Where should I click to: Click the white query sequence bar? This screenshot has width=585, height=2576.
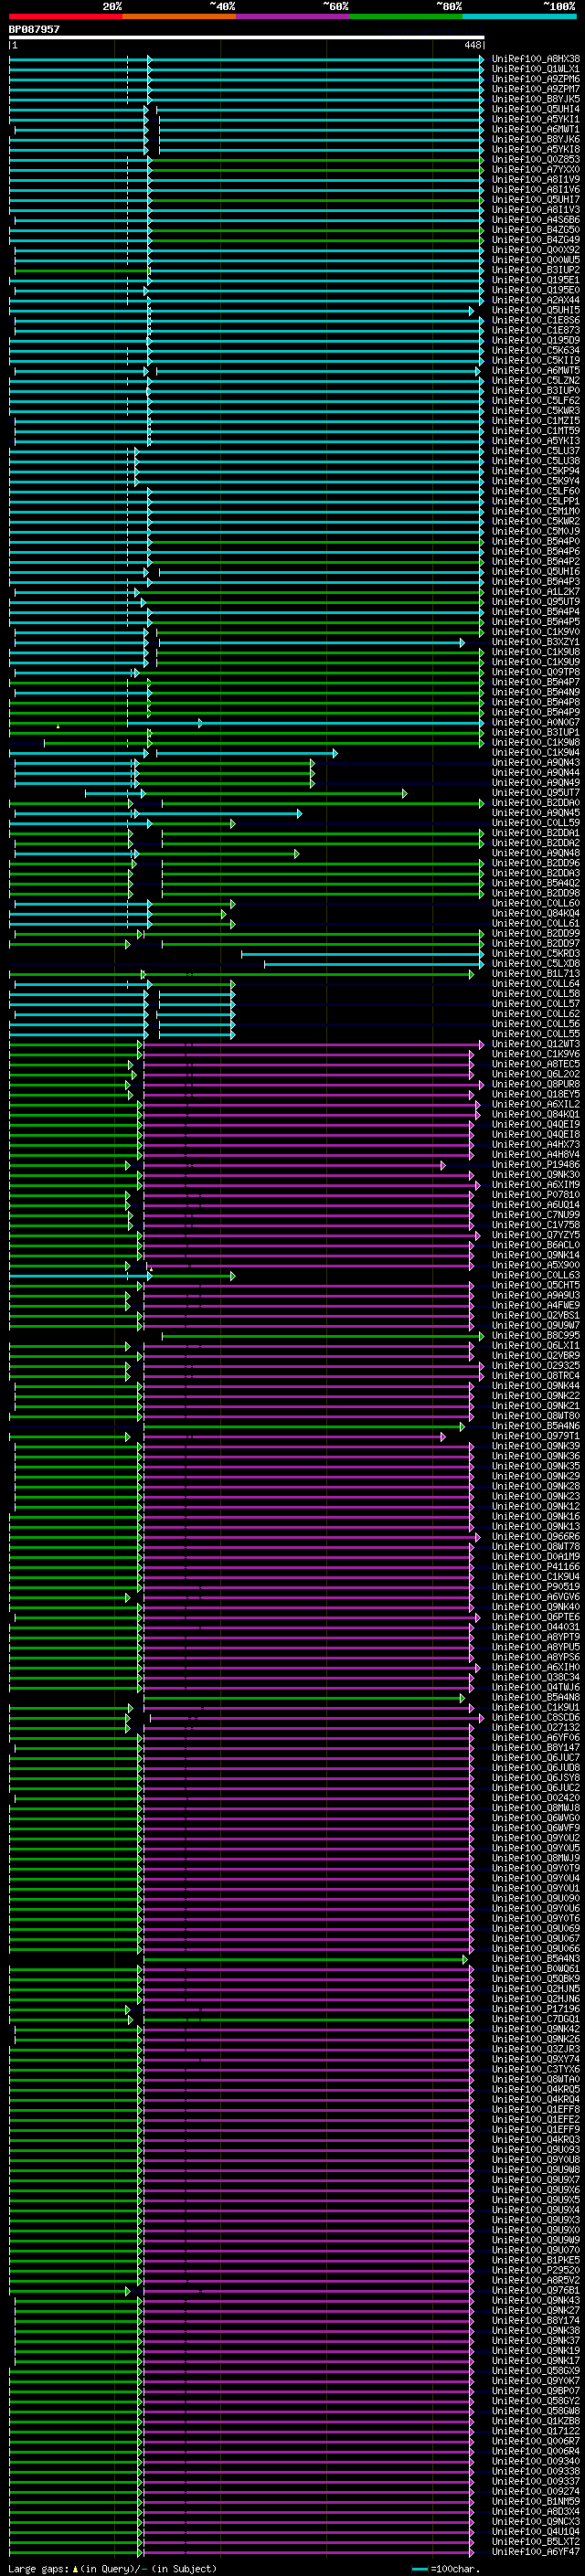(x=246, y=38)
